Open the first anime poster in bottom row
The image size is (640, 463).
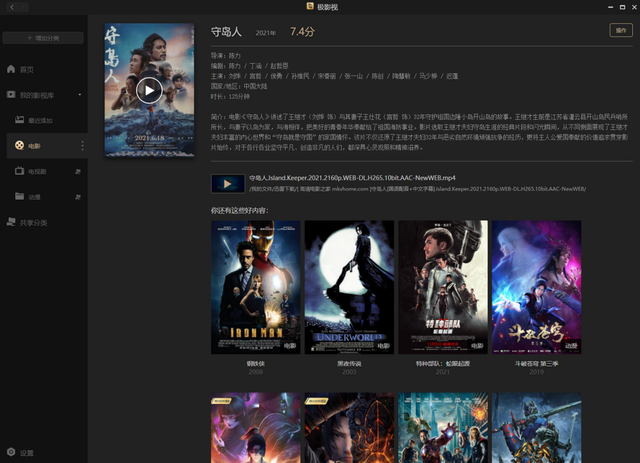(x=256, y=428)
